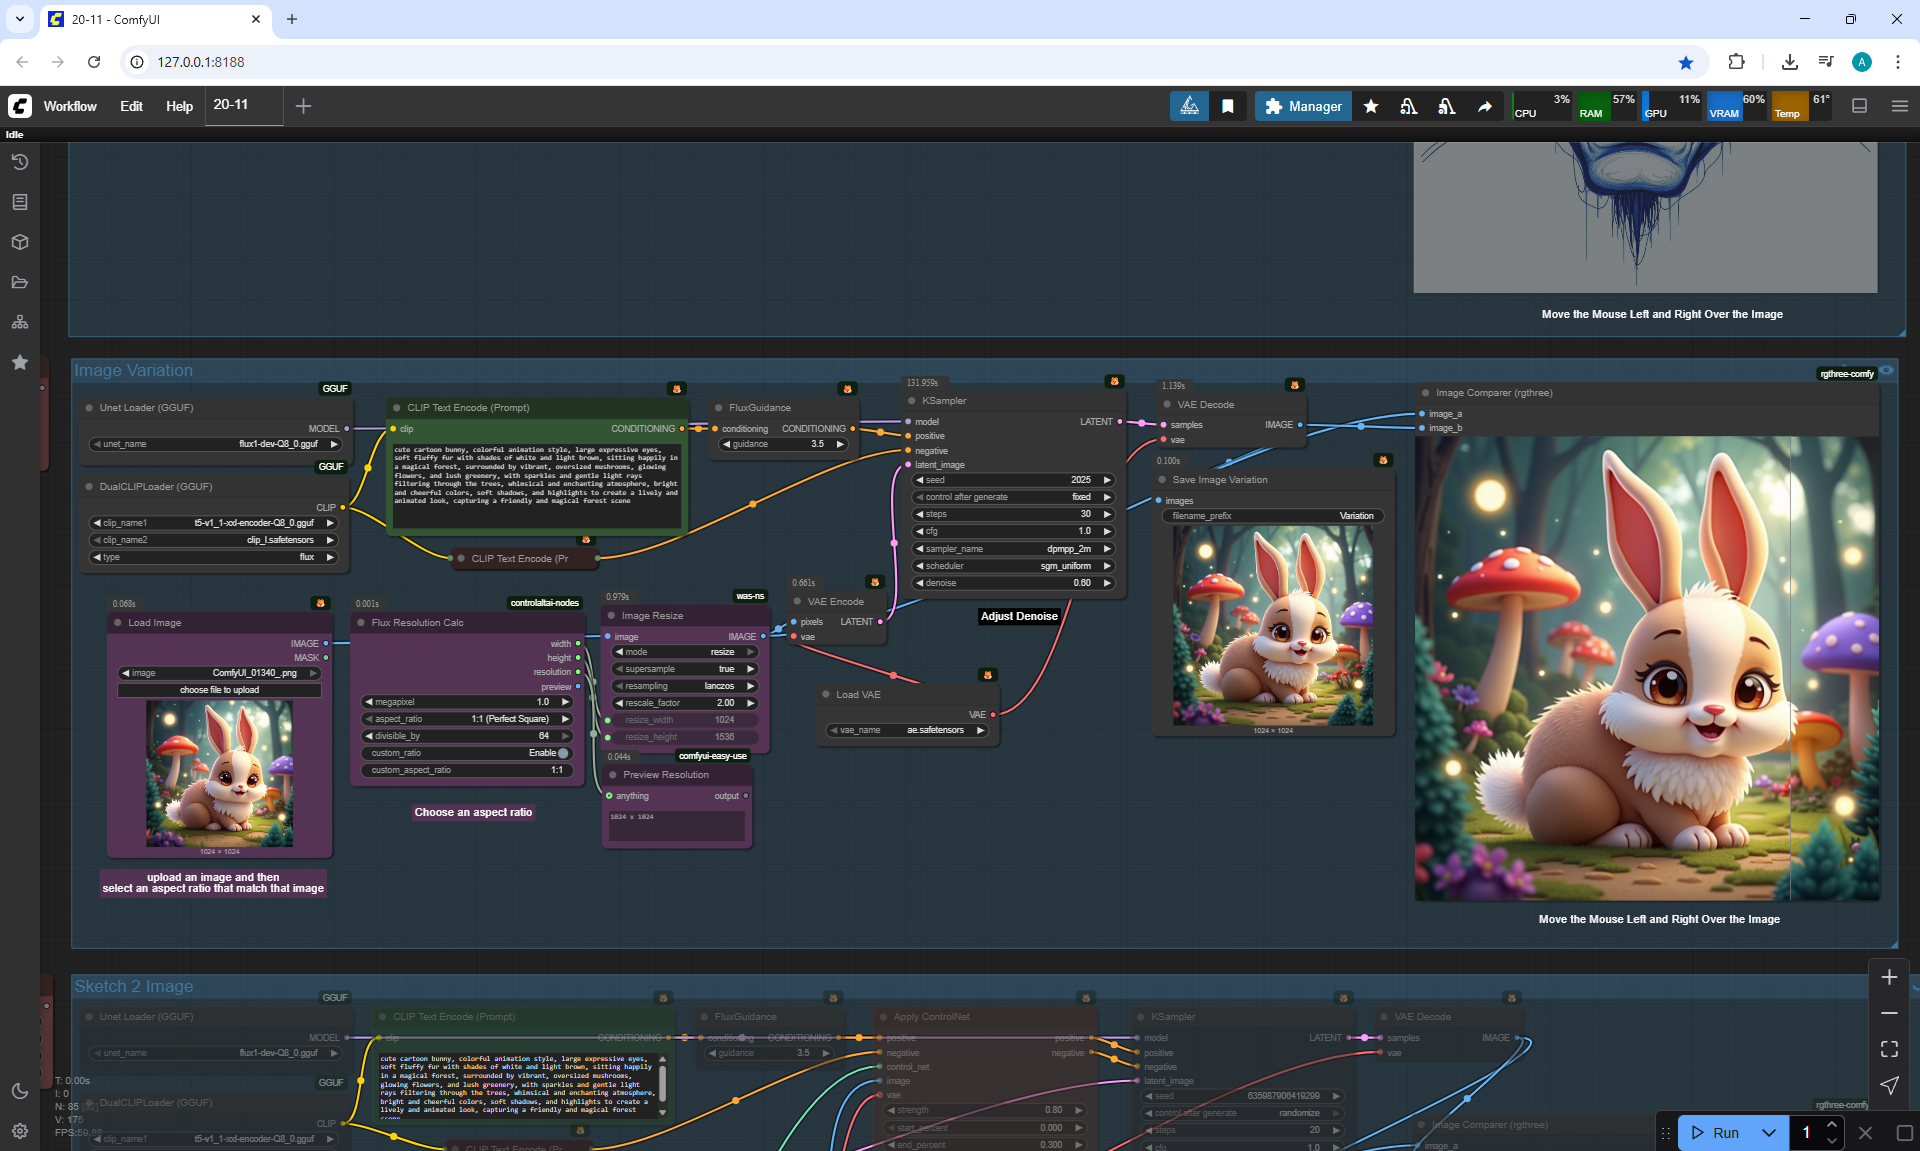Click fit view icon in zoom controls

coord(1889,1049)
